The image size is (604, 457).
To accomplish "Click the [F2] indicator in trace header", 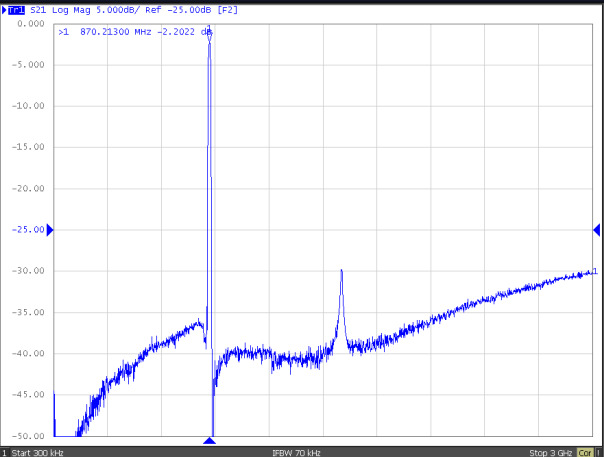I will tap(229, 9).
